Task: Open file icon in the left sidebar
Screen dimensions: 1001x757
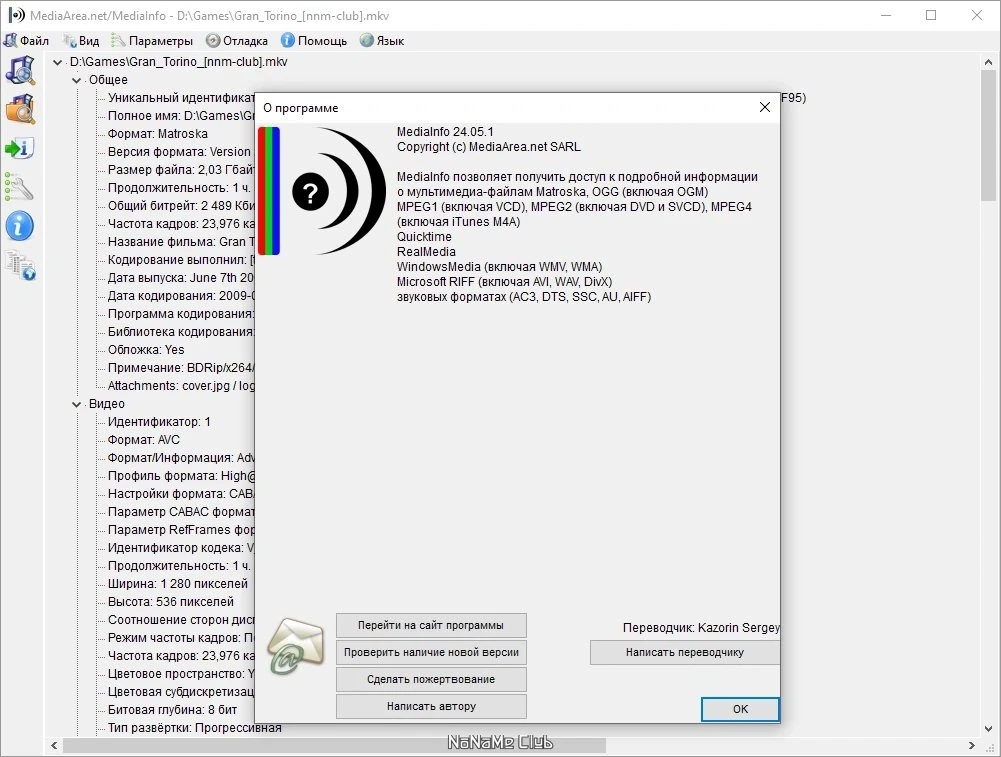Action: 20,70
